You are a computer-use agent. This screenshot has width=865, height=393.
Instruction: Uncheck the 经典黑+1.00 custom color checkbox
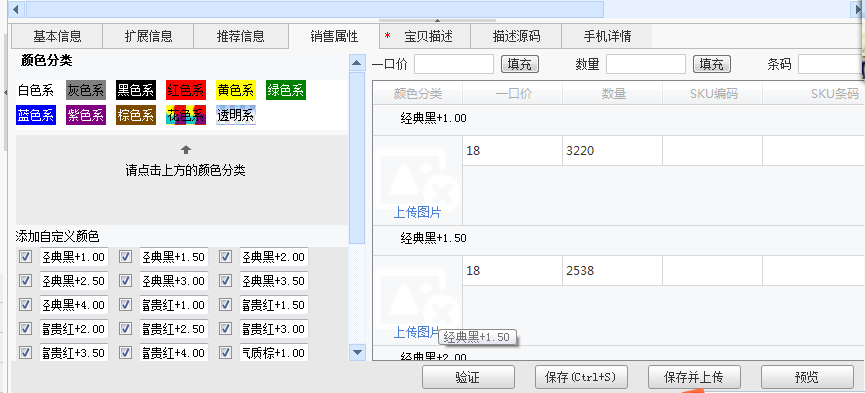(x=25, y=256)
